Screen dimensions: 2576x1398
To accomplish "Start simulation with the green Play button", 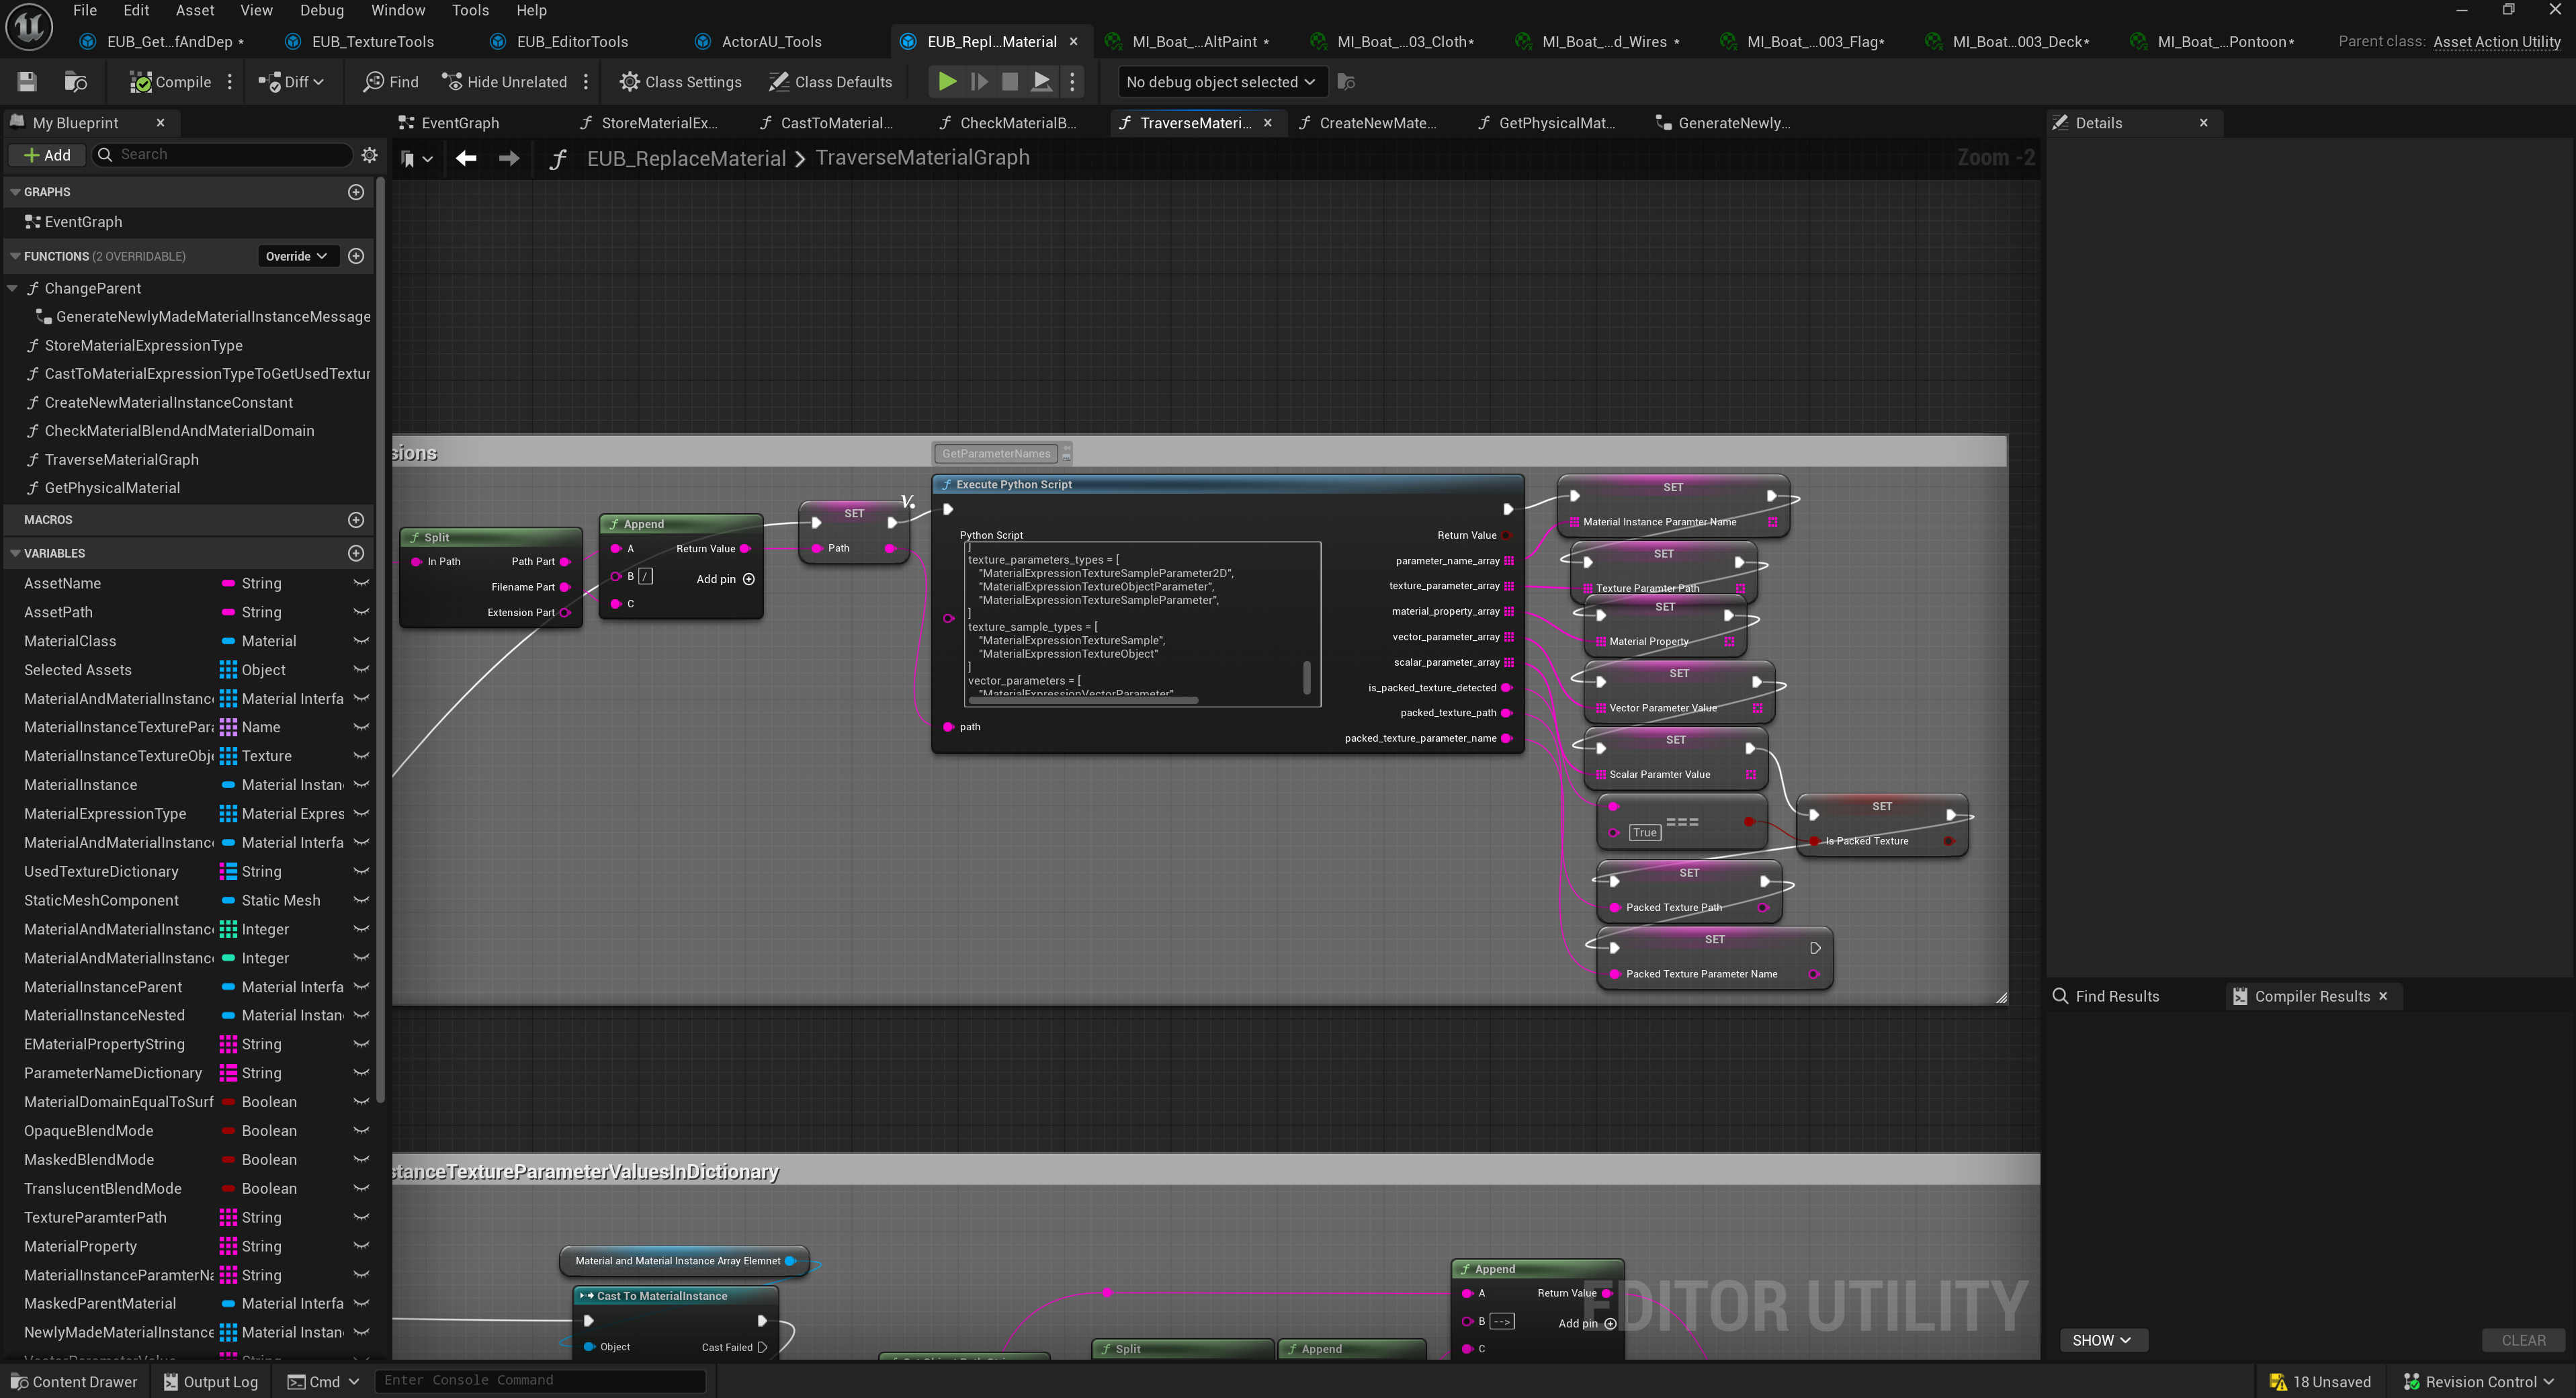I will (946, 82).
